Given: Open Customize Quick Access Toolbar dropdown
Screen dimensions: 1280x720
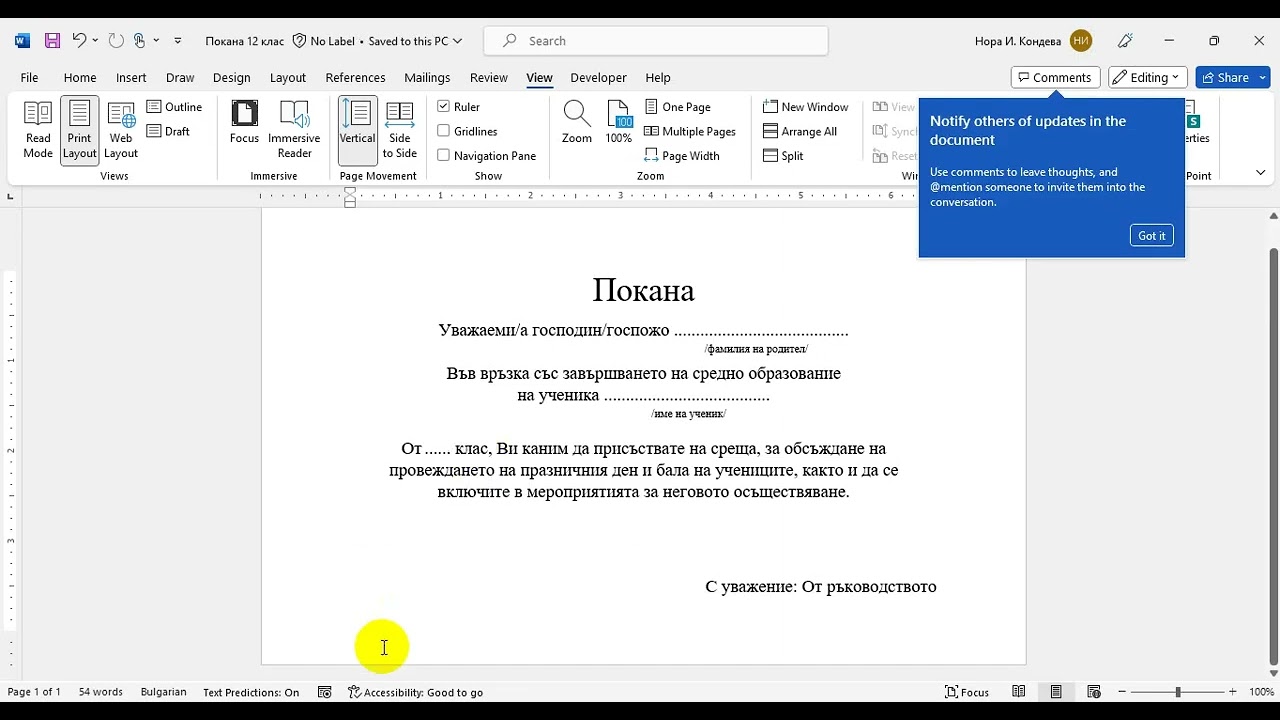Looking at the screenshot, I should [178, 41].
